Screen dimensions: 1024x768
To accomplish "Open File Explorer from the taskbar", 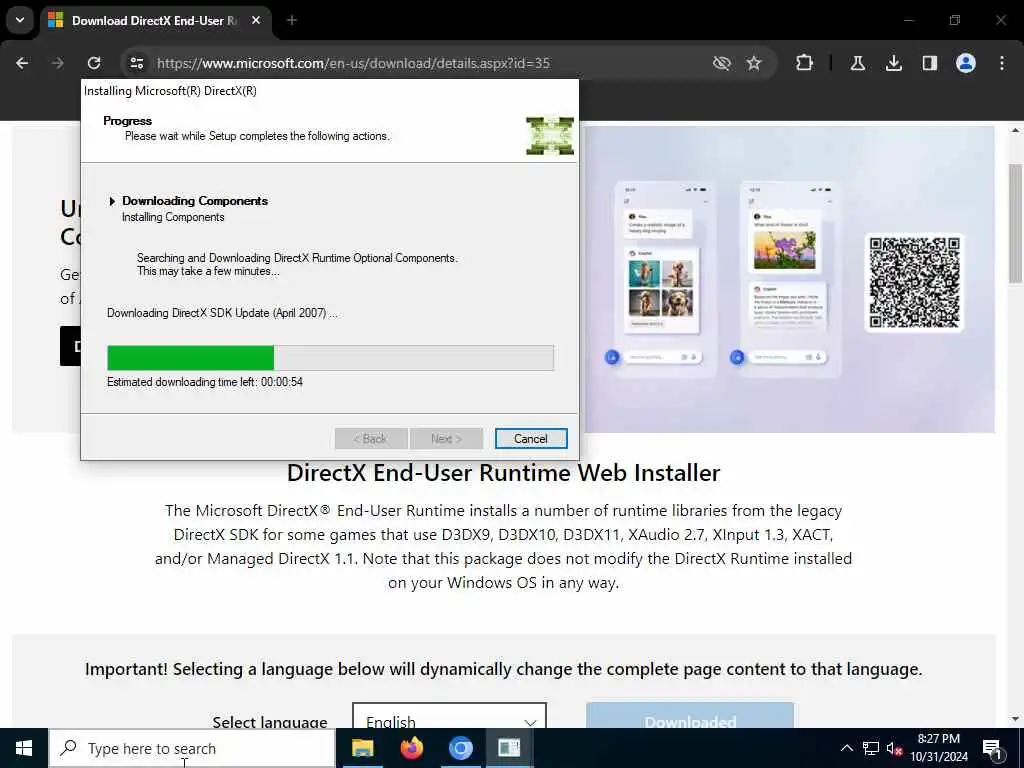I will [362, 748].
